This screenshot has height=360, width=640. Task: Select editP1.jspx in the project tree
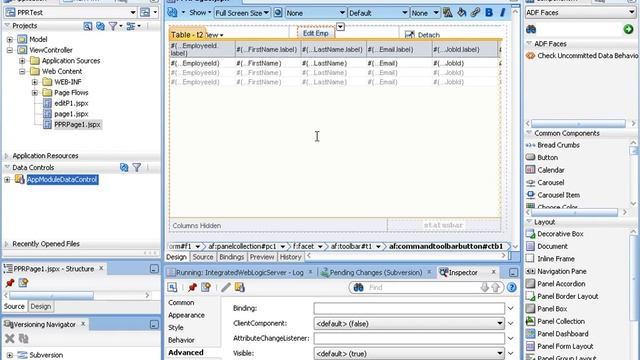(71, 103)
